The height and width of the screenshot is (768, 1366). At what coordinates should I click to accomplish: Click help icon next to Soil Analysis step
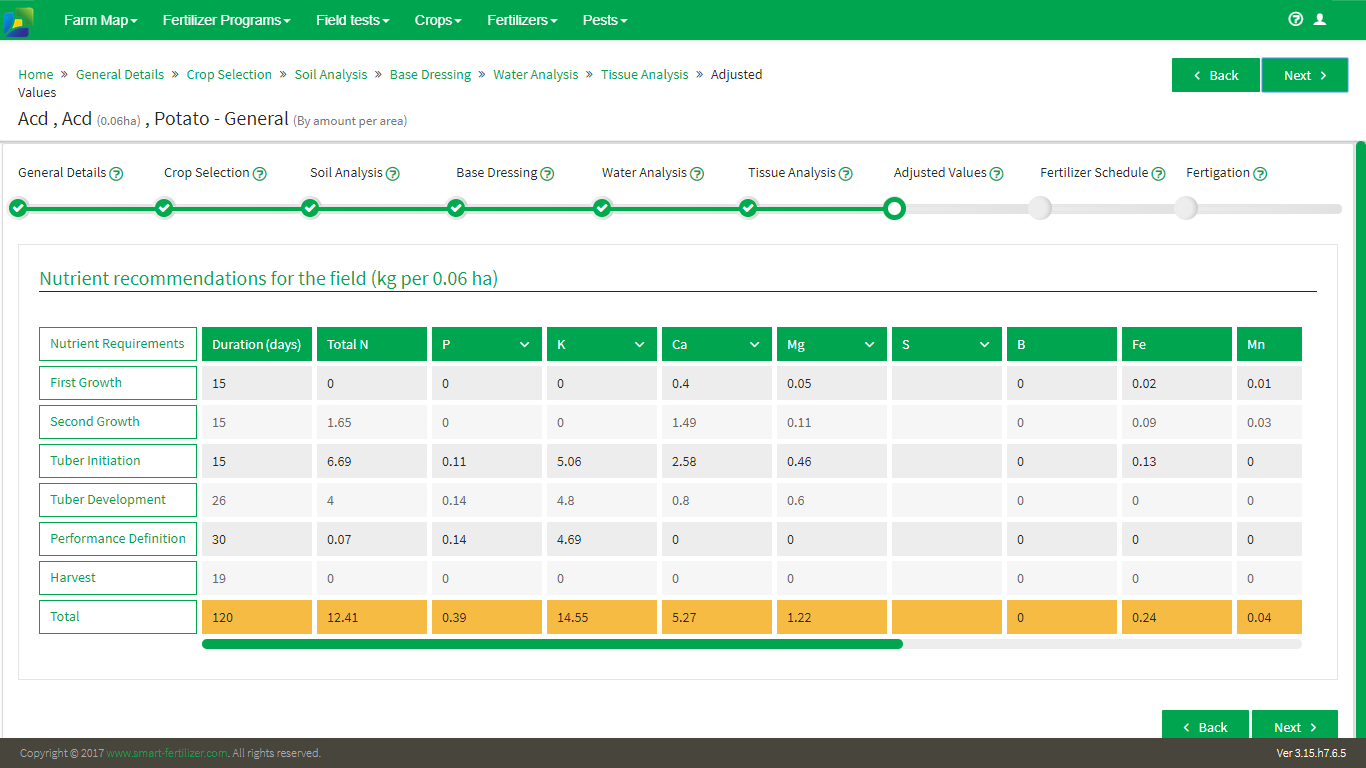[393, 174]
